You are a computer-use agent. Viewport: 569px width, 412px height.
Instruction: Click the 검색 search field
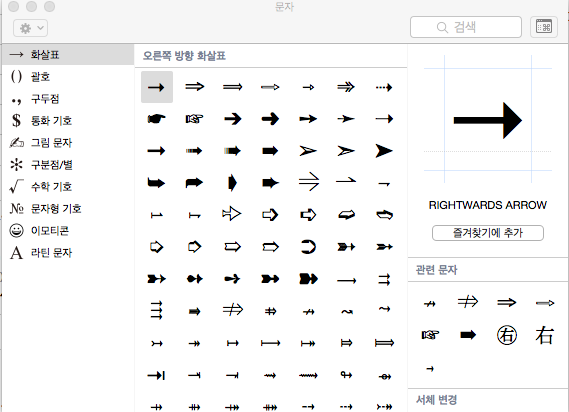point(466,27)
